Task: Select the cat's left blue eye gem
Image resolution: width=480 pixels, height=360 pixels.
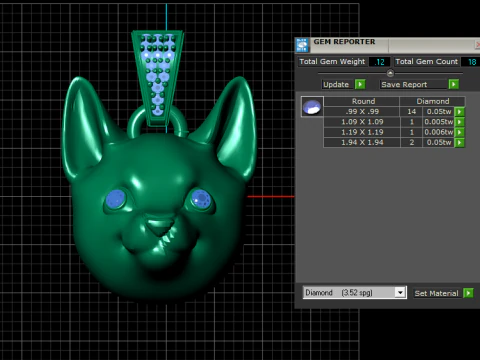Action: click(x=116, y=199)
